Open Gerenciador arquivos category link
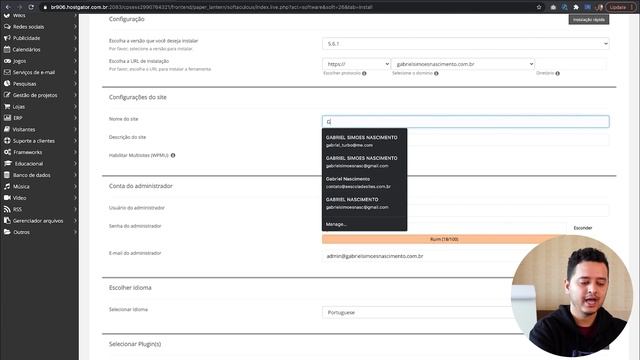The width and height of the screenshot is (640, 360). tap(38, 221)
